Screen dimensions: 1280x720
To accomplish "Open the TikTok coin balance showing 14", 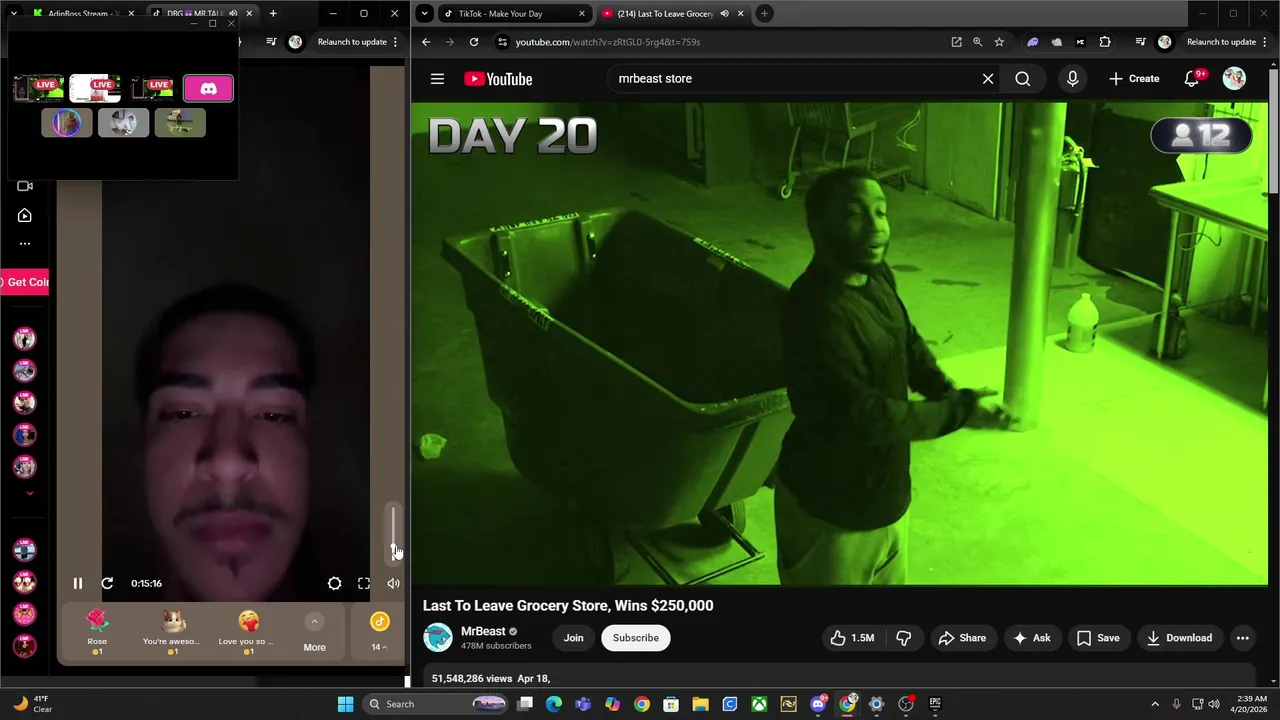I will click(x=379, y=632).
